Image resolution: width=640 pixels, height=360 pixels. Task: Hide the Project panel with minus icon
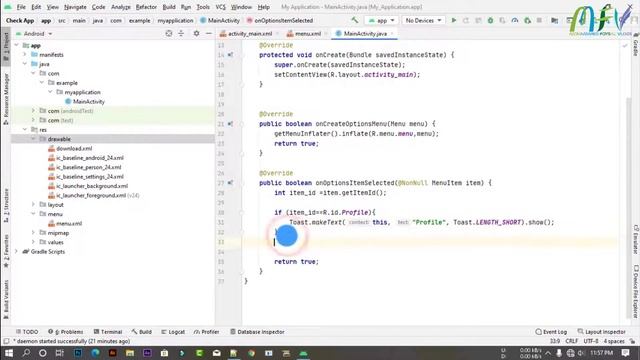click(x=209, y=33)
